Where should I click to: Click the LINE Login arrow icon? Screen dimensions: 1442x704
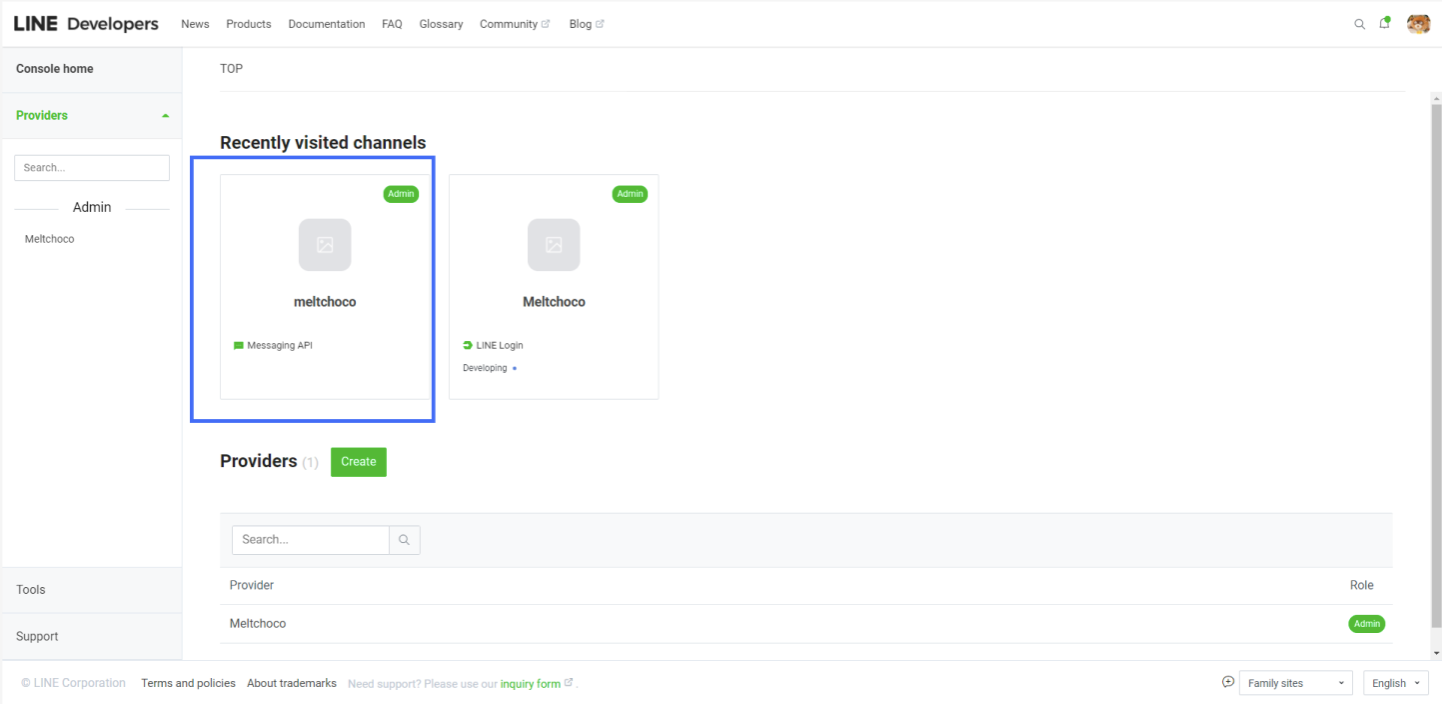(468, 346)
